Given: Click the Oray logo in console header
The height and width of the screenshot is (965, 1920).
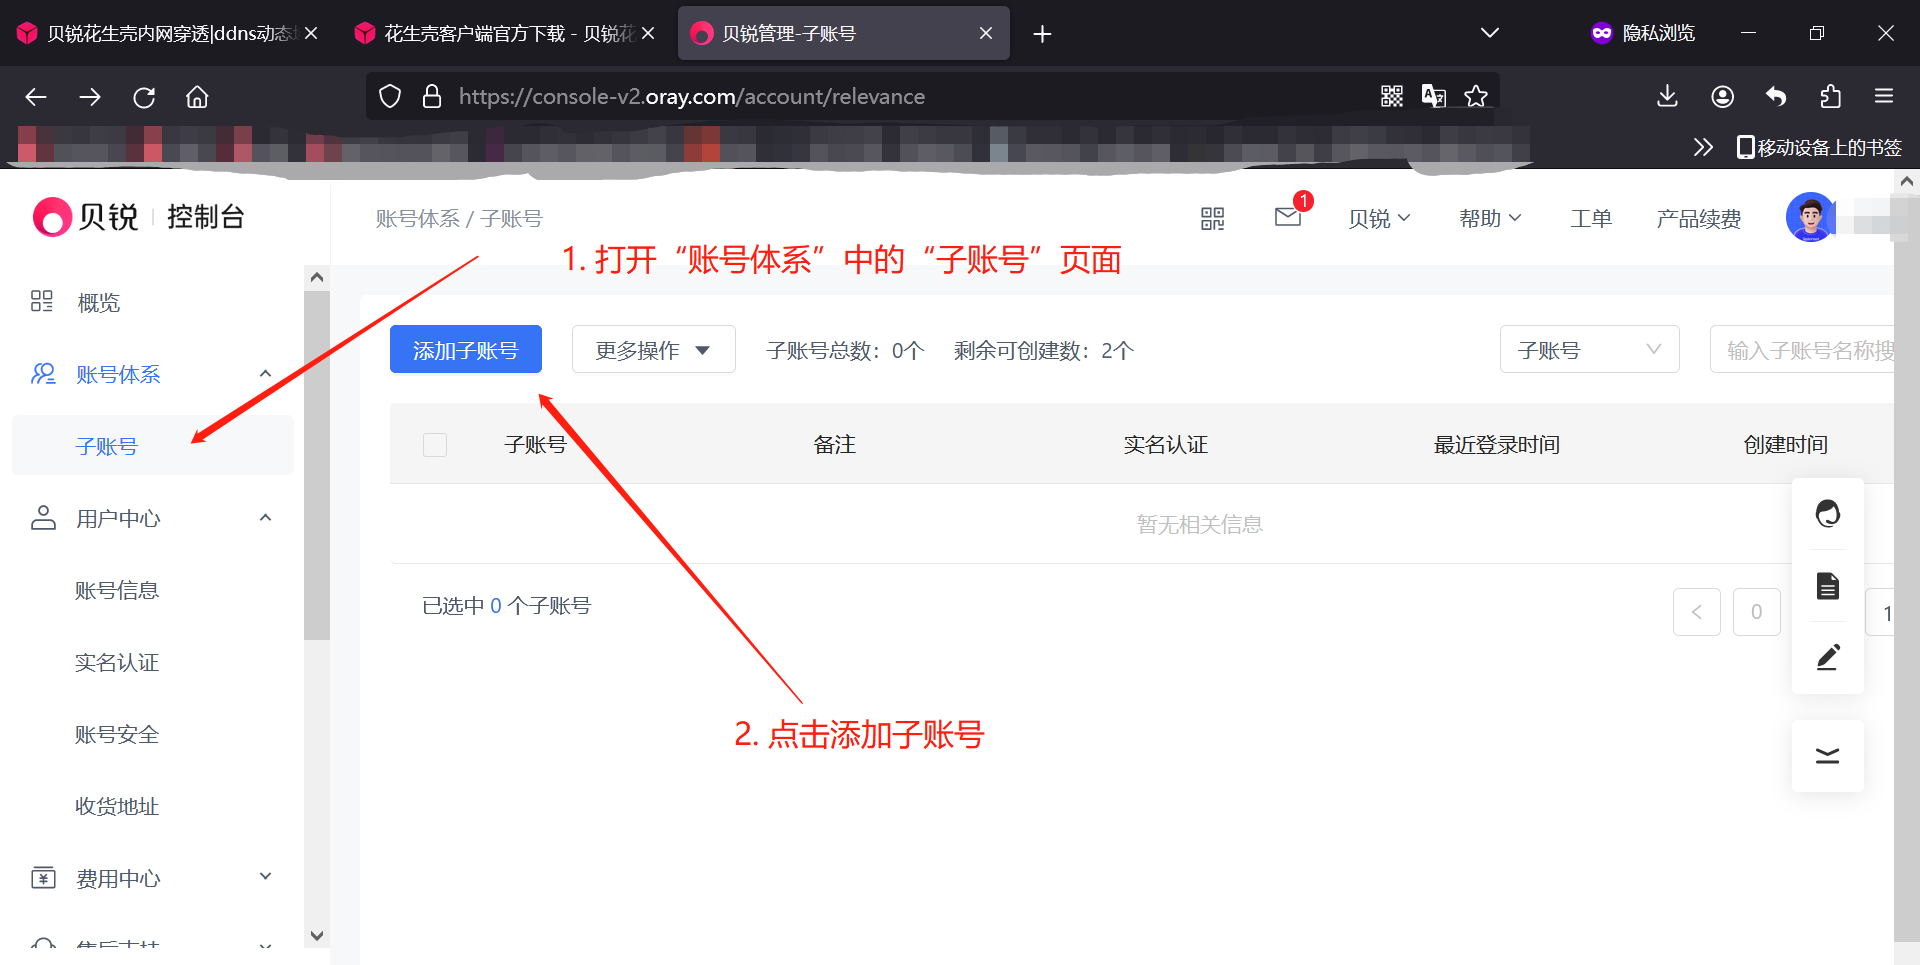Looking at the screenshot, I should click(86, 217).
